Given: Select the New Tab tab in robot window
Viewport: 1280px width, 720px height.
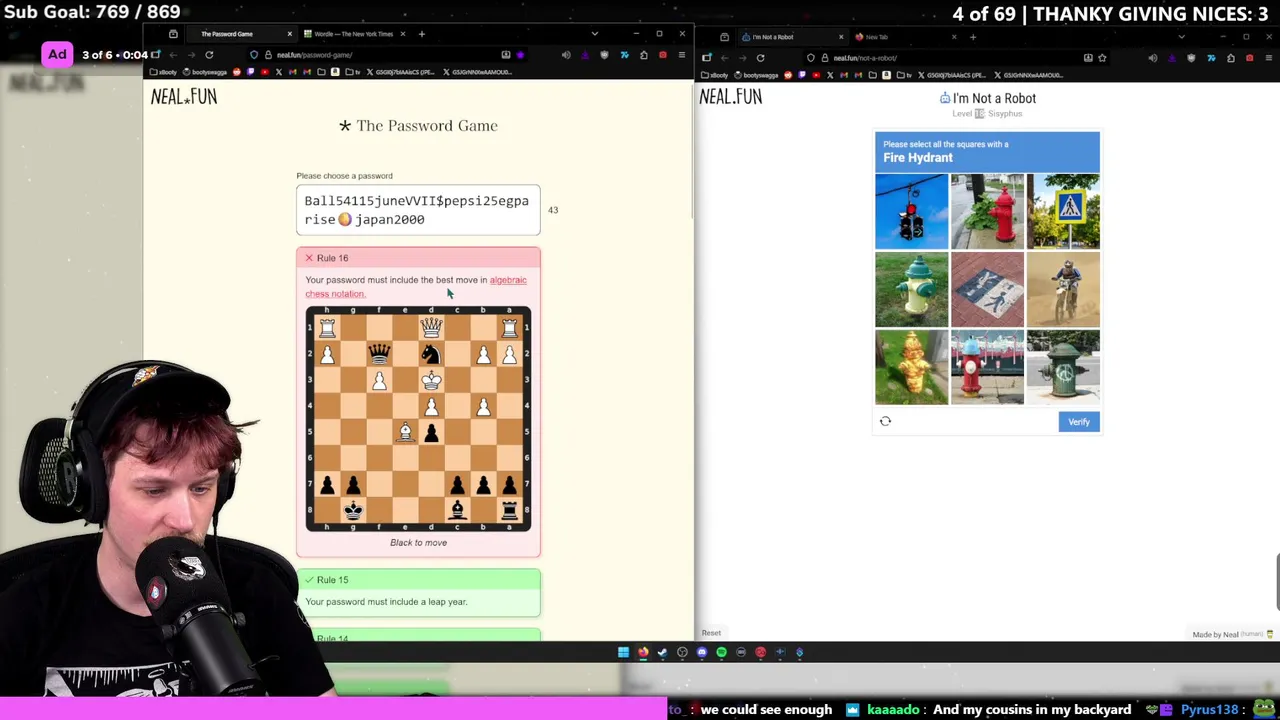Looking at the screenshot, I should pos(905,37).
